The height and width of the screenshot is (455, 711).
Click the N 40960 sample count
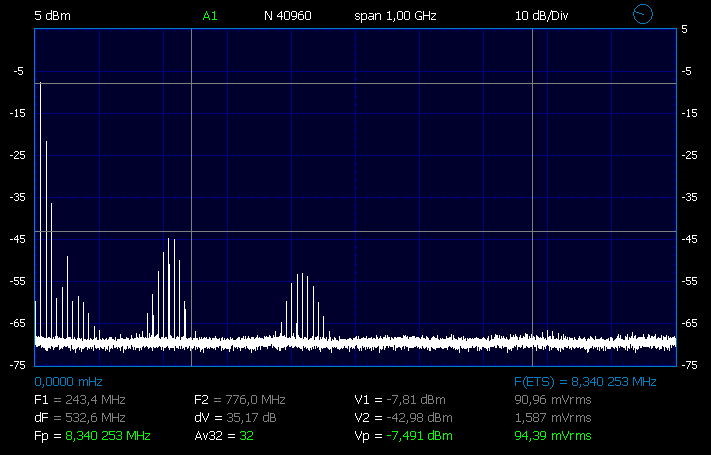pos(287,16)
